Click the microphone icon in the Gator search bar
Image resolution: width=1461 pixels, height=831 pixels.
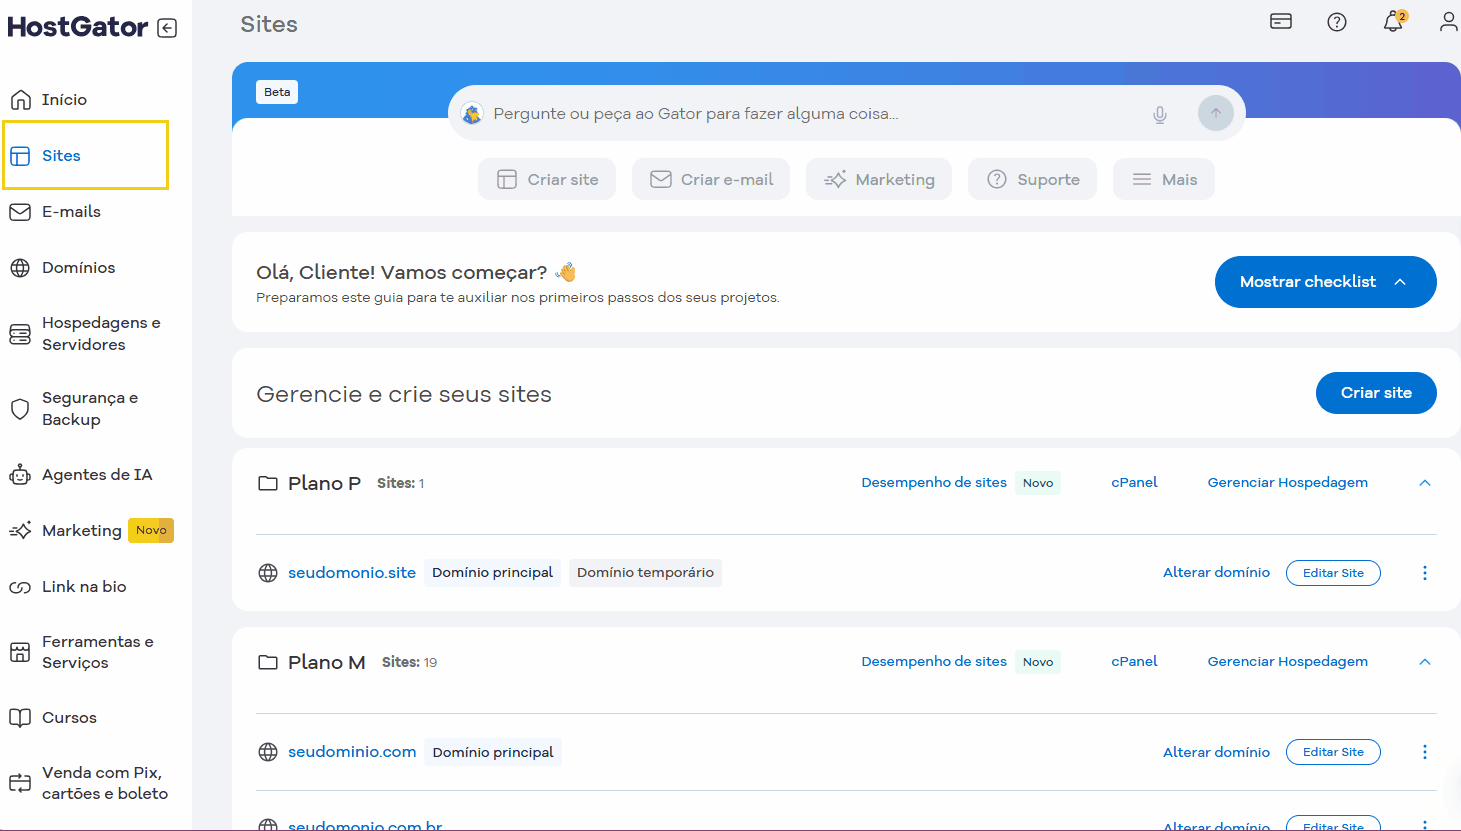pyautogui.click(x=1159, y=113)
